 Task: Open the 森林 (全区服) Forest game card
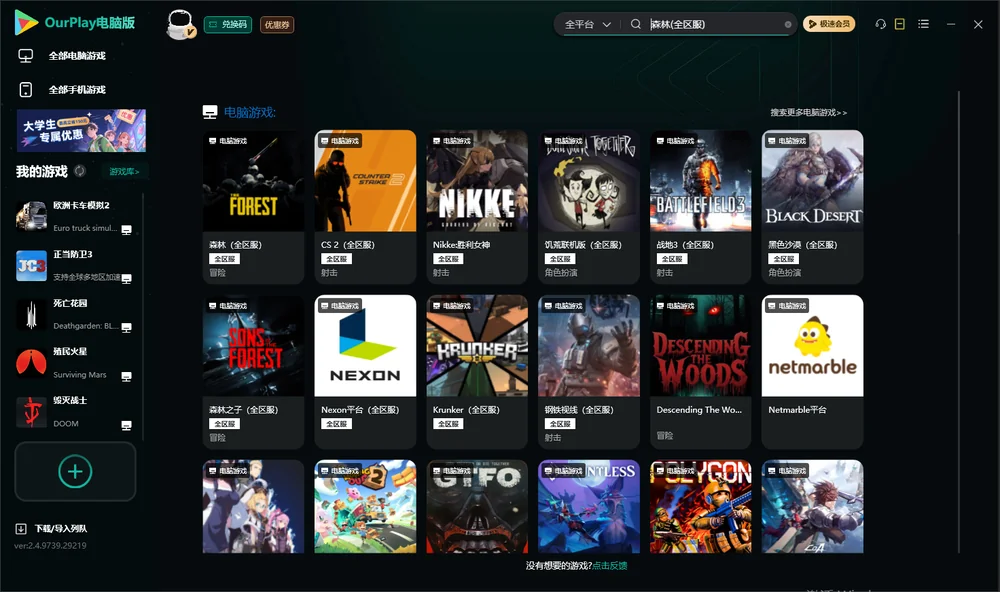253,207
